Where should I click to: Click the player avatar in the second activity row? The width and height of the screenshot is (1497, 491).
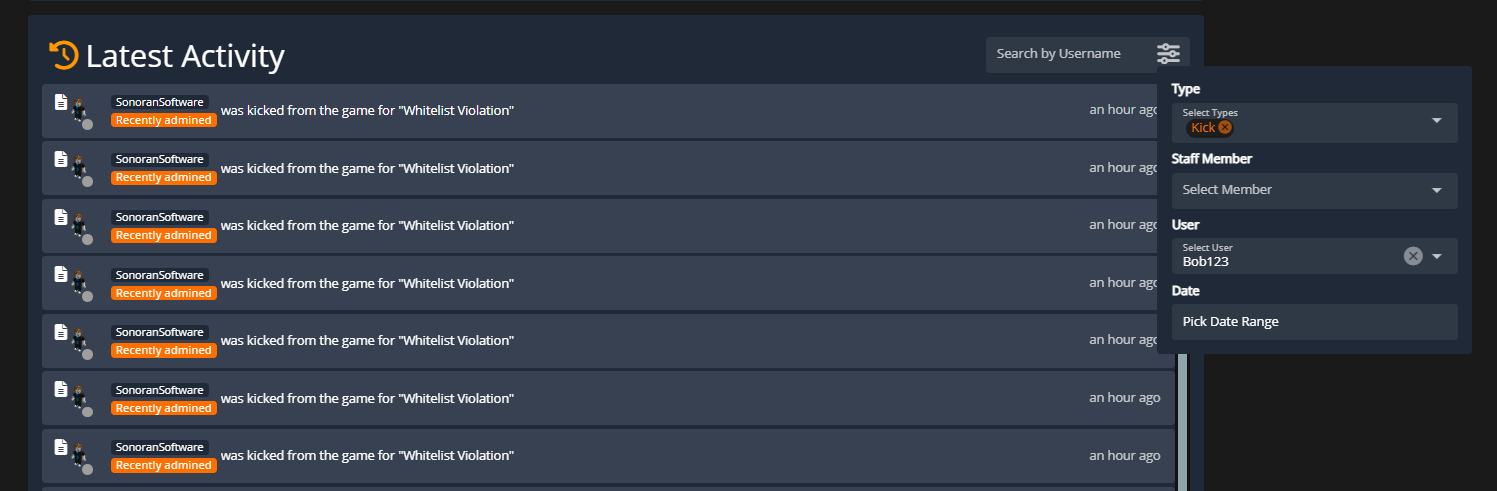click(x=80, y=172)
